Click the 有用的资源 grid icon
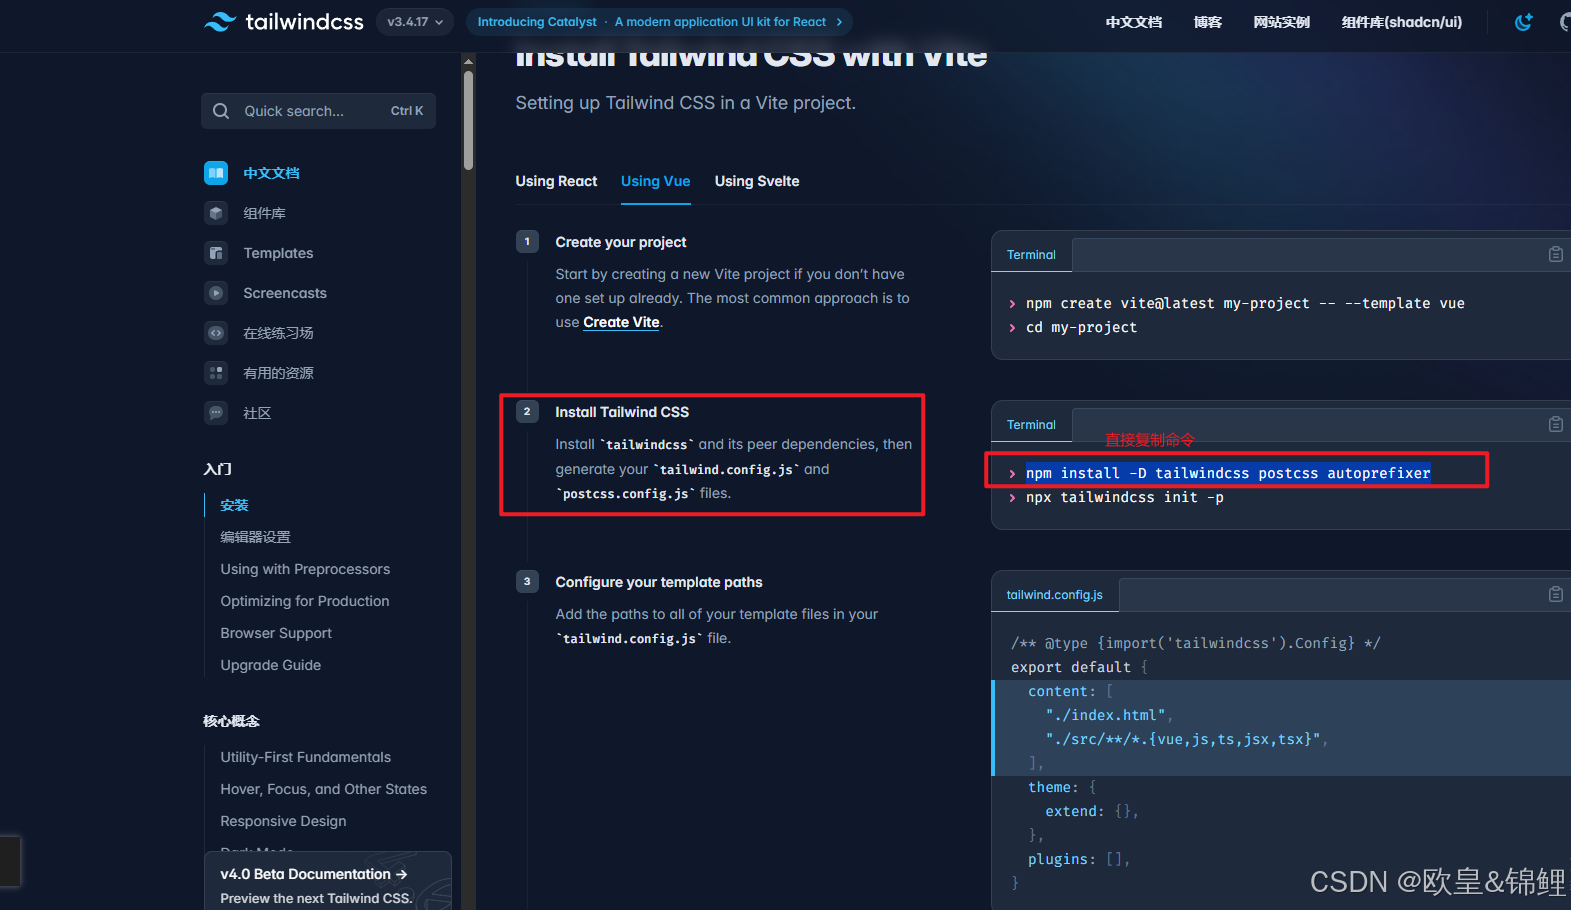This screenshot has height=910, width=1571. click(x=216, y=373)
